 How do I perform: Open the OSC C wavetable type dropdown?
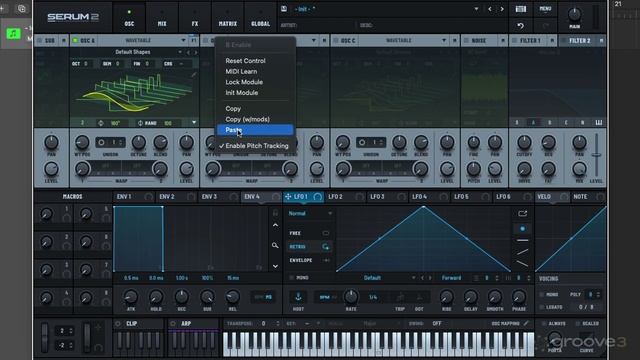pos(444,40)
